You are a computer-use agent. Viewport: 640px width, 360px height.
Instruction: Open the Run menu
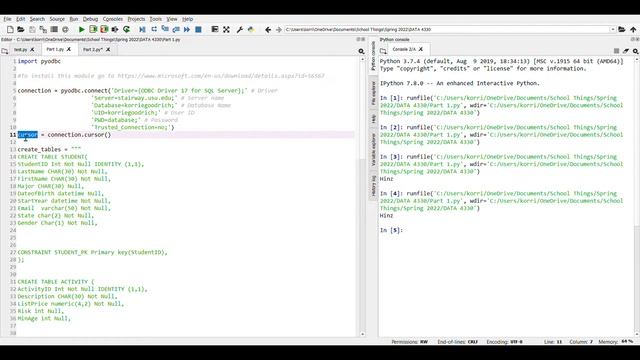click(73, 19)
